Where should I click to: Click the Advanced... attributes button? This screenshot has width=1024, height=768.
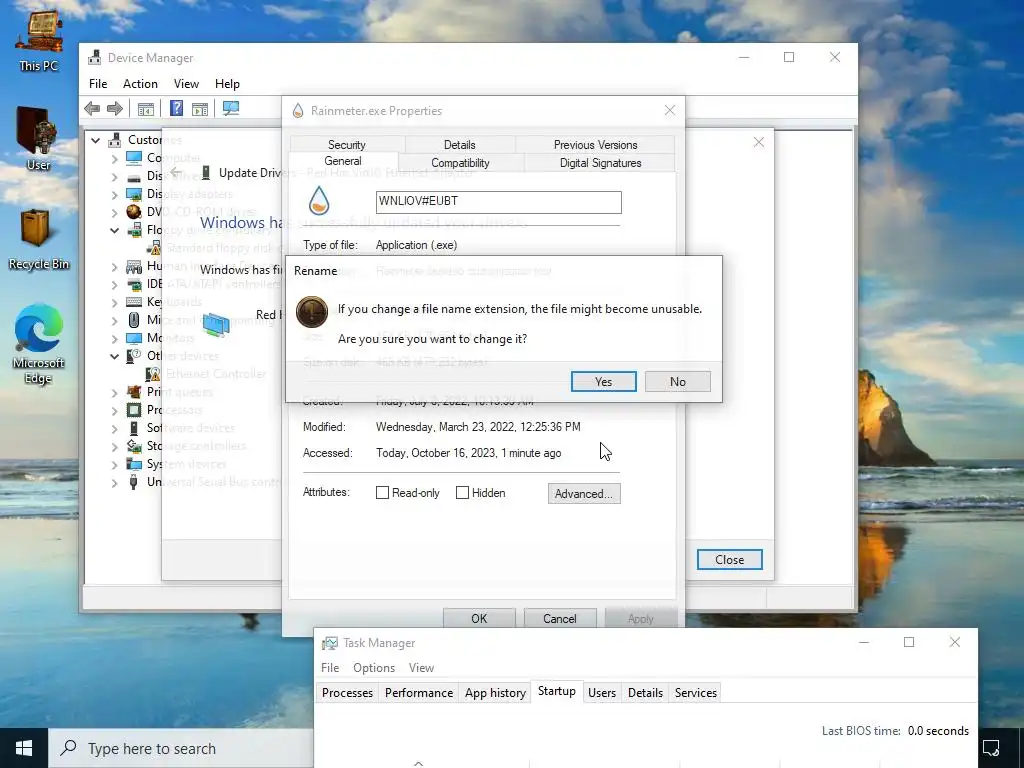pos(584,494)
